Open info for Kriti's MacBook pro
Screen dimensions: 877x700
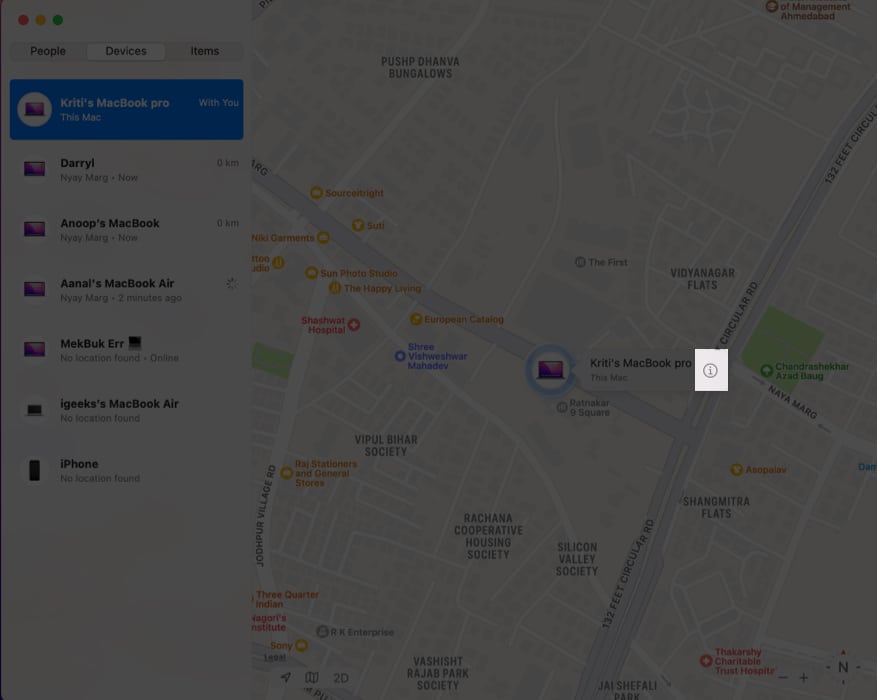(710, 370)
